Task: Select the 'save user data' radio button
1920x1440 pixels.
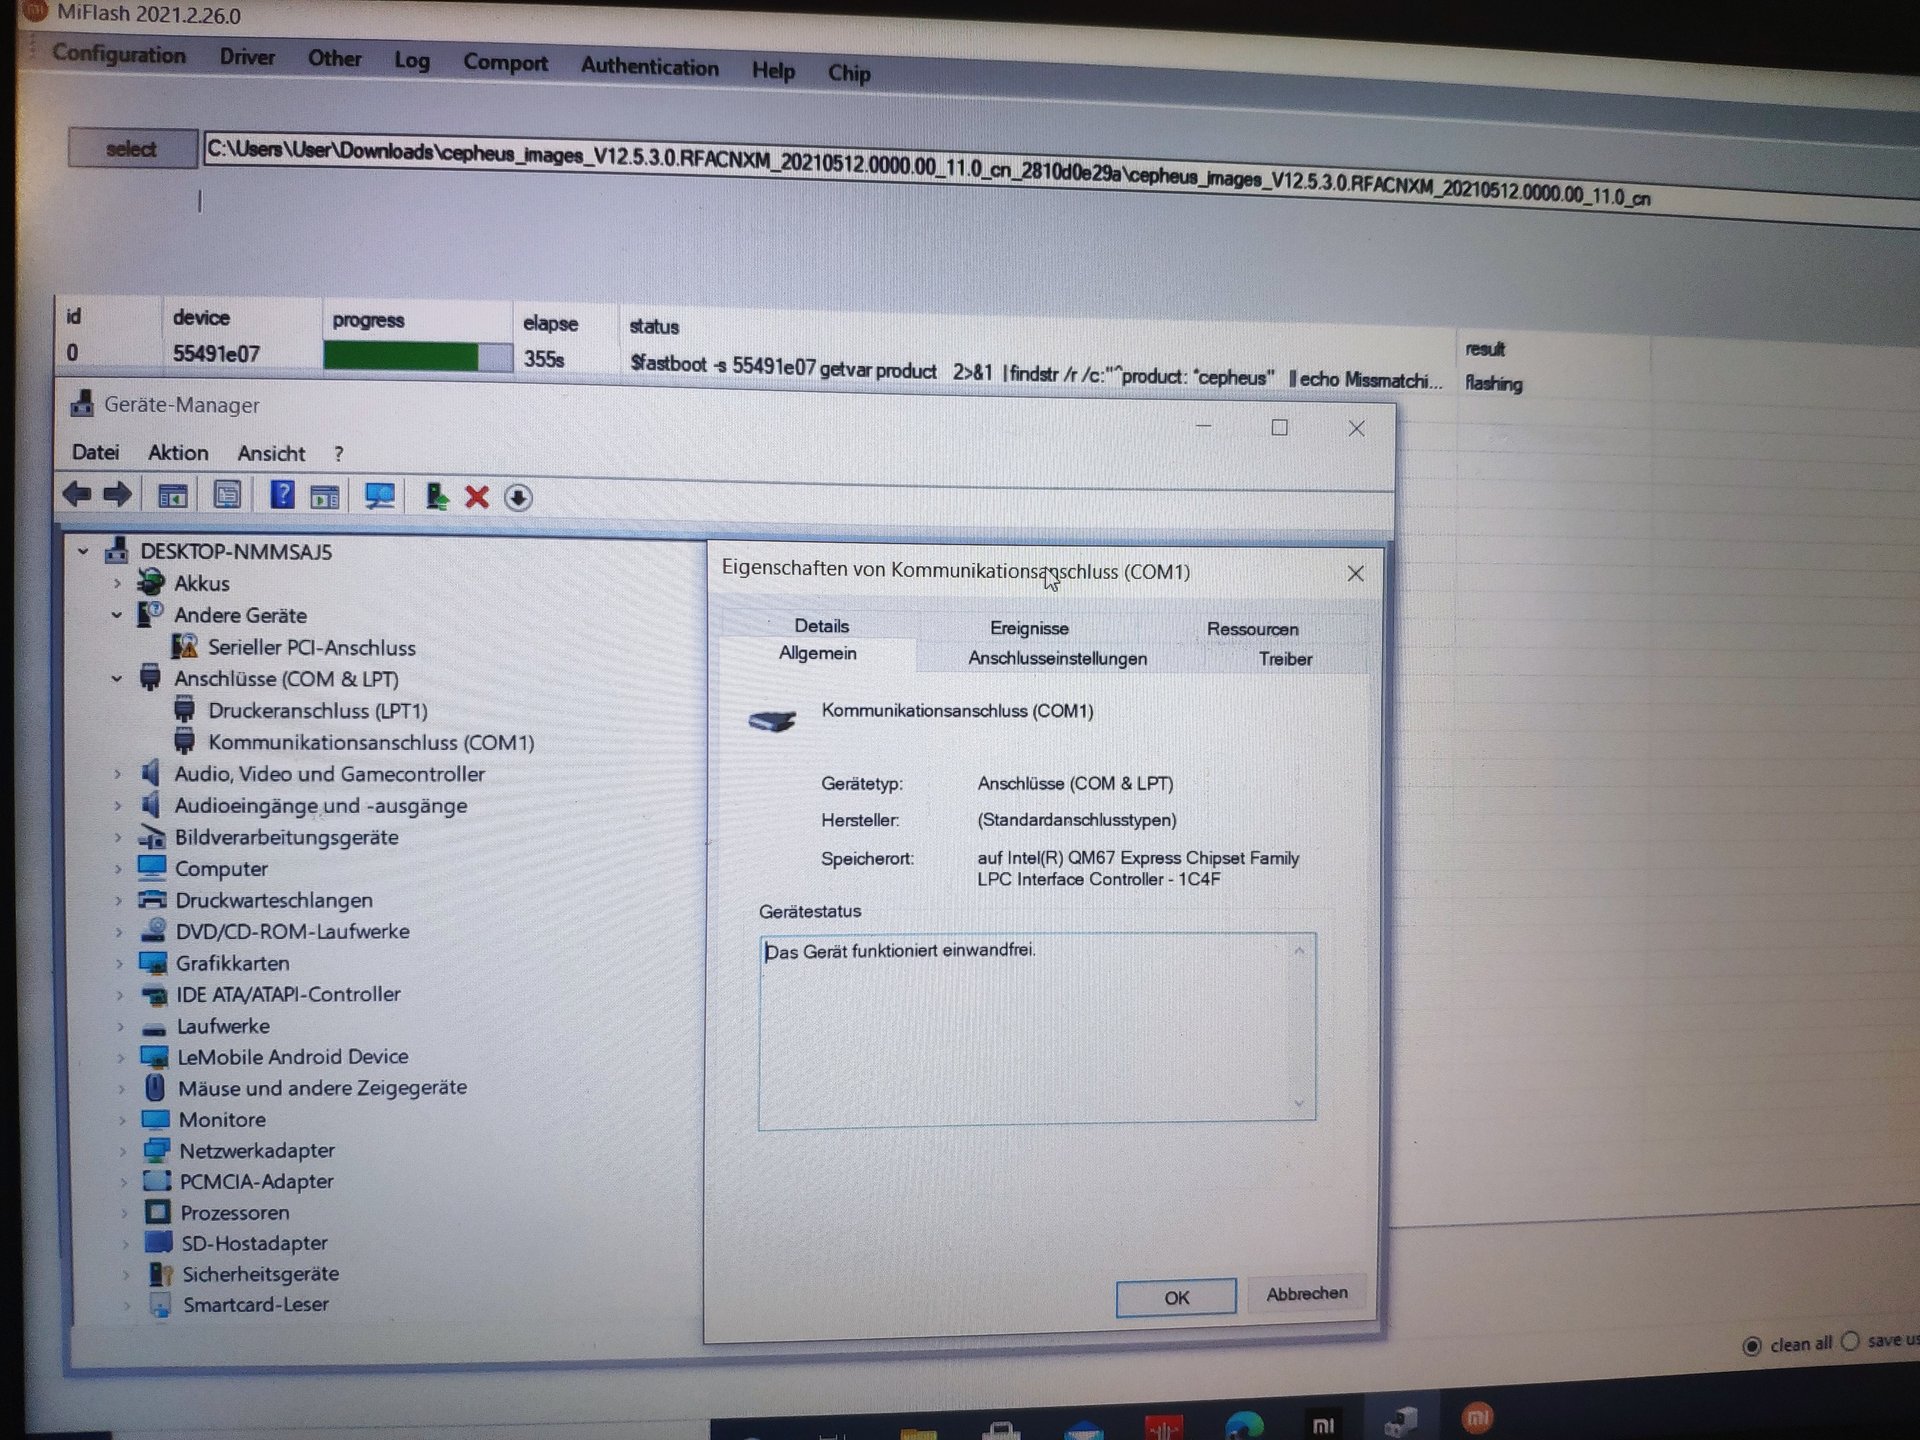Action: (1850, 1341)
